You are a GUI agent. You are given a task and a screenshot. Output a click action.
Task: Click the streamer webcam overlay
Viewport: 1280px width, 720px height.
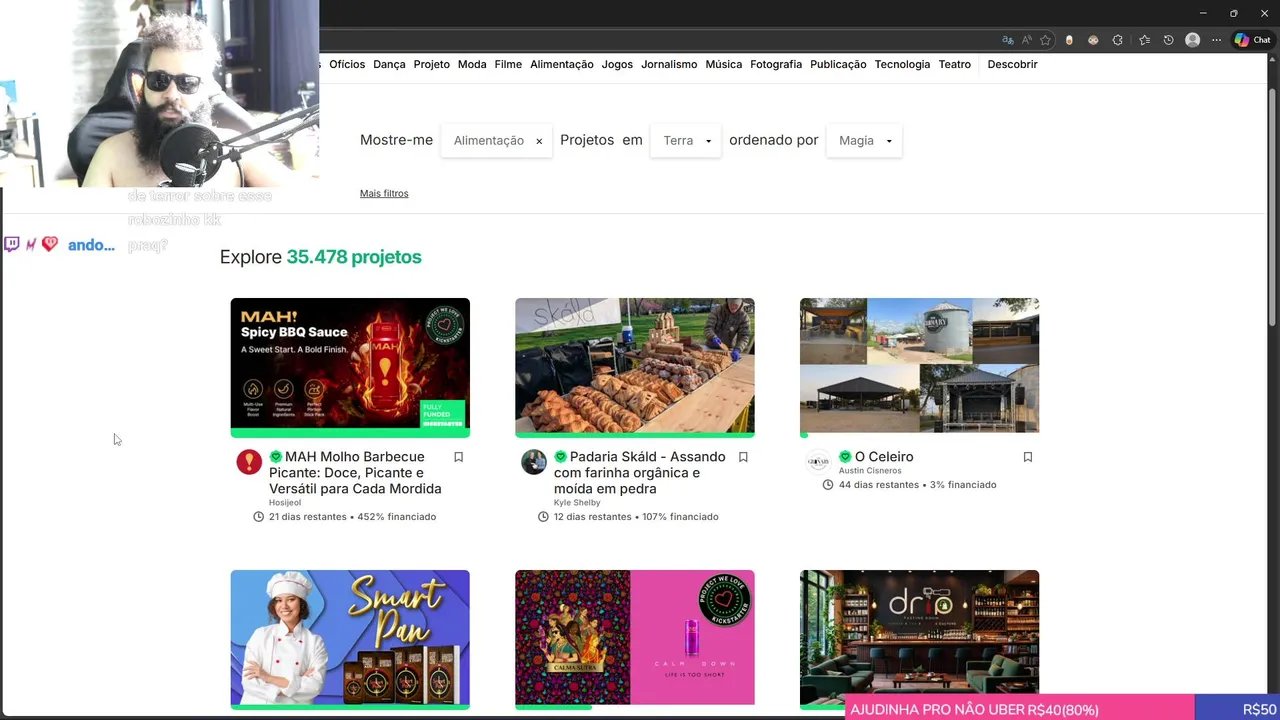tap(160, 93)
